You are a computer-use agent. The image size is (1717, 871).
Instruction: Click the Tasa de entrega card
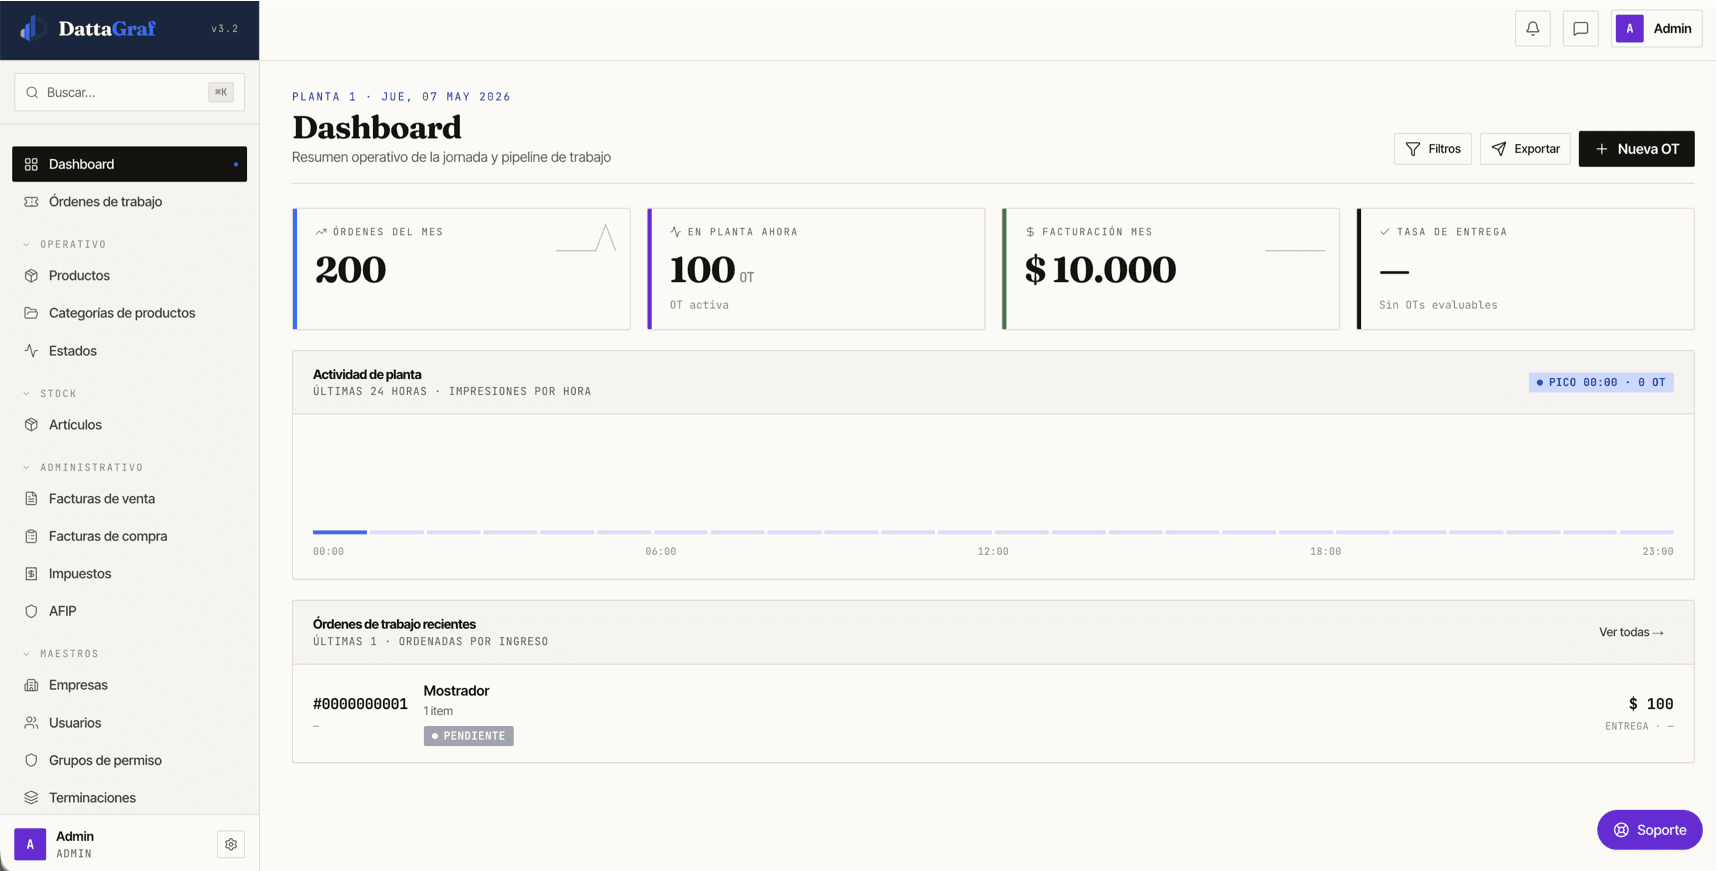[x=1525, y=269]
